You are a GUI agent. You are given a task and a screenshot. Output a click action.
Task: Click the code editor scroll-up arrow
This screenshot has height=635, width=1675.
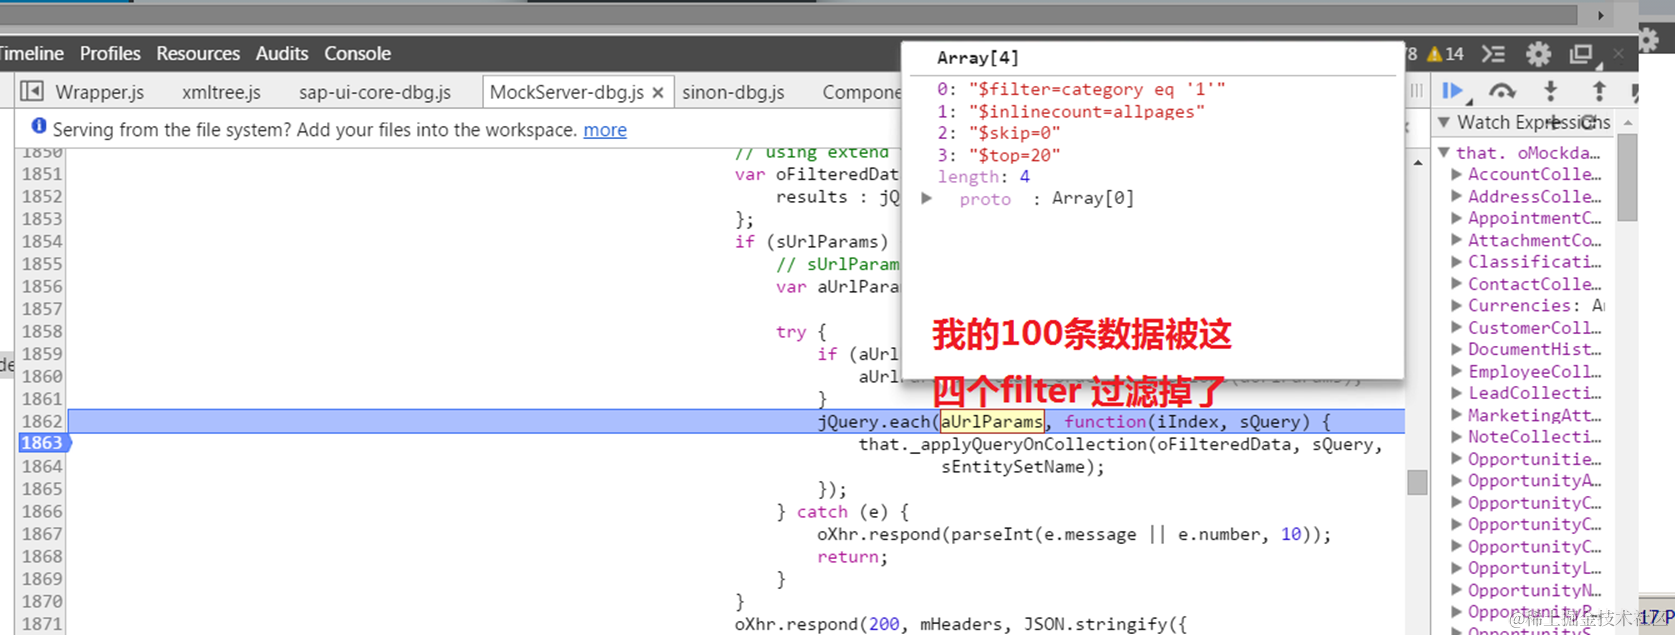tap(1418, 162)
